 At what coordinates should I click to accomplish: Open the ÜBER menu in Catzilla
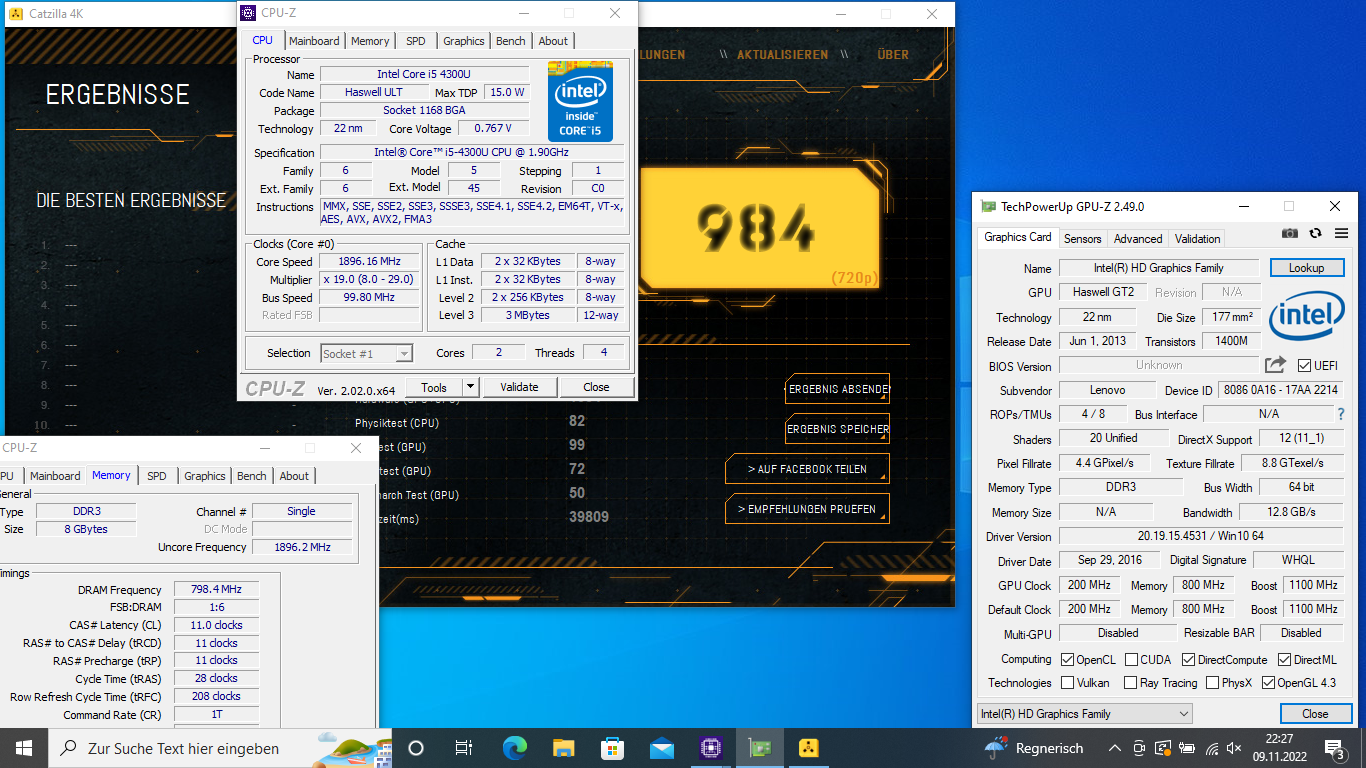[893, 55]
